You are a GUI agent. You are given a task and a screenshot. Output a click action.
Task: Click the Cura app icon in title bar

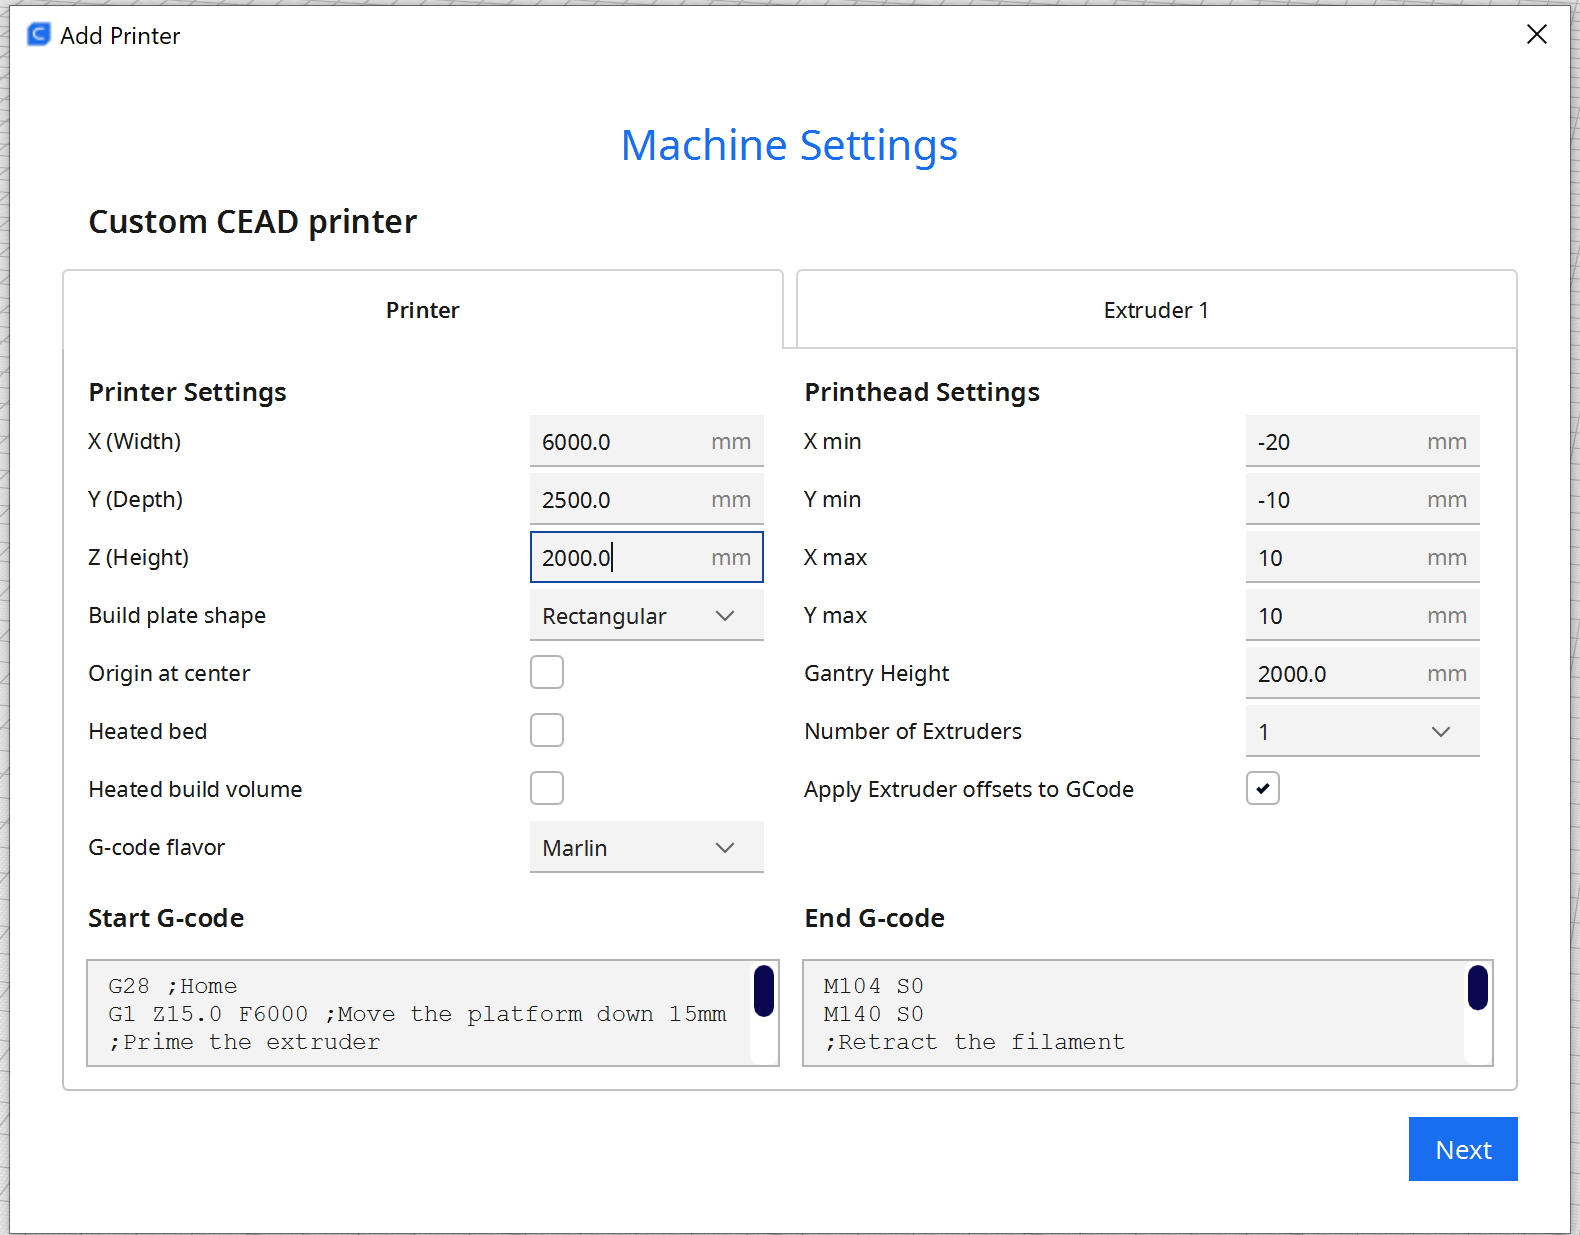coord(38,35)
